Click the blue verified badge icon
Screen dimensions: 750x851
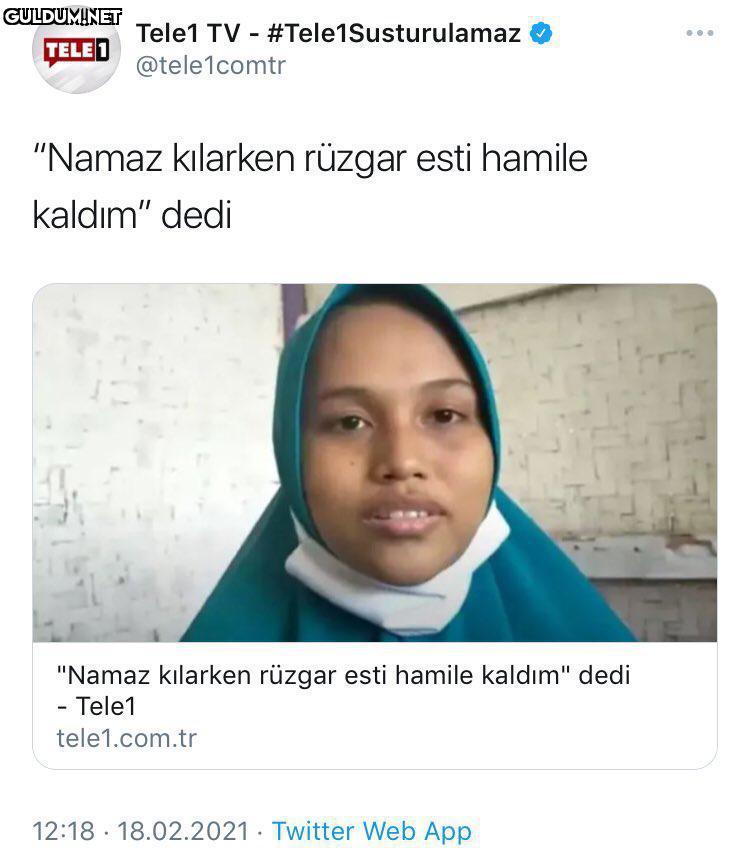click(x=541, y=33)
